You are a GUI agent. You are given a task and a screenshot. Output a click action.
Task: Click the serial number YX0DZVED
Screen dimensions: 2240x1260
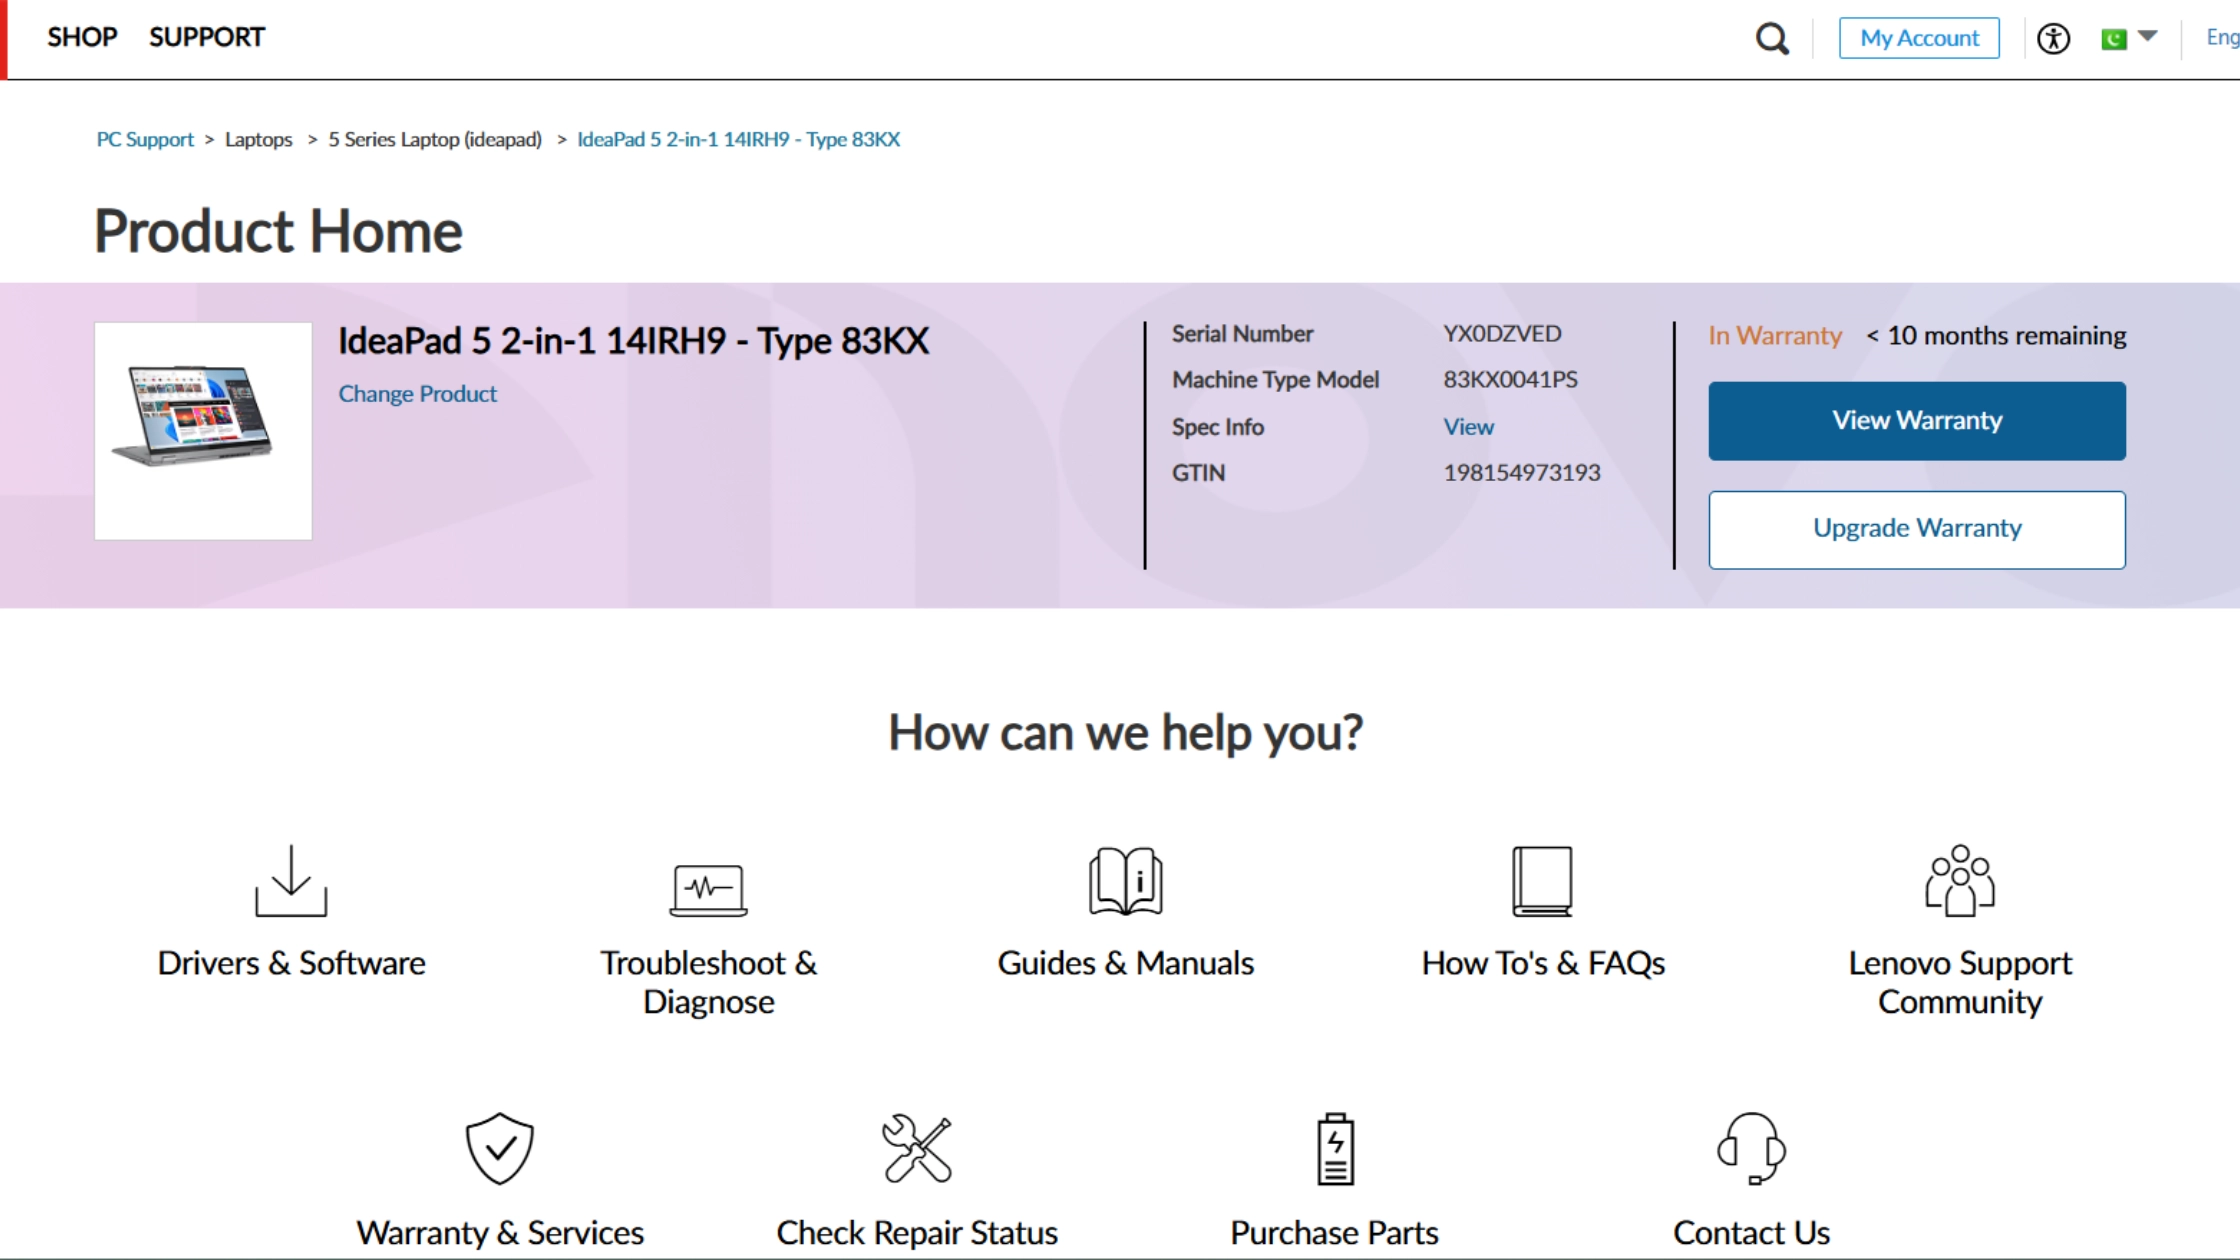pos(1502,334)
